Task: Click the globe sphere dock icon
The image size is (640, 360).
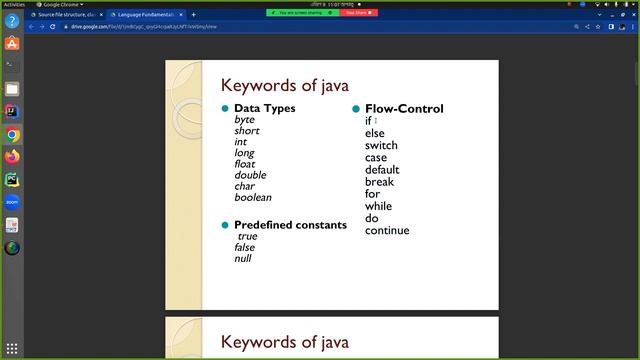Action: coord(12,248)
